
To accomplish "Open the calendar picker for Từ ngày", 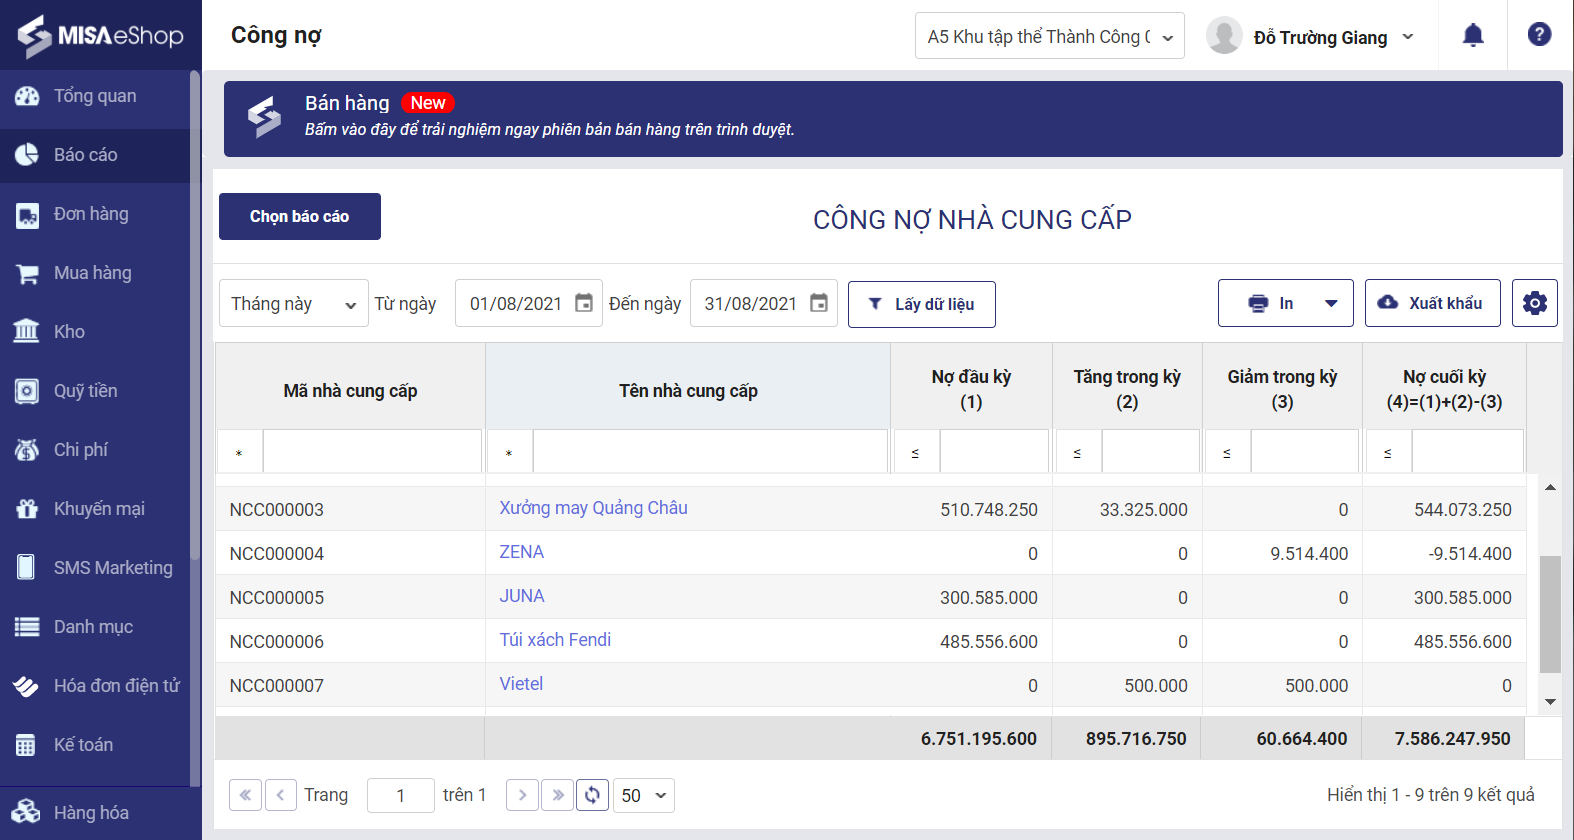I will (x=584, y=303).
